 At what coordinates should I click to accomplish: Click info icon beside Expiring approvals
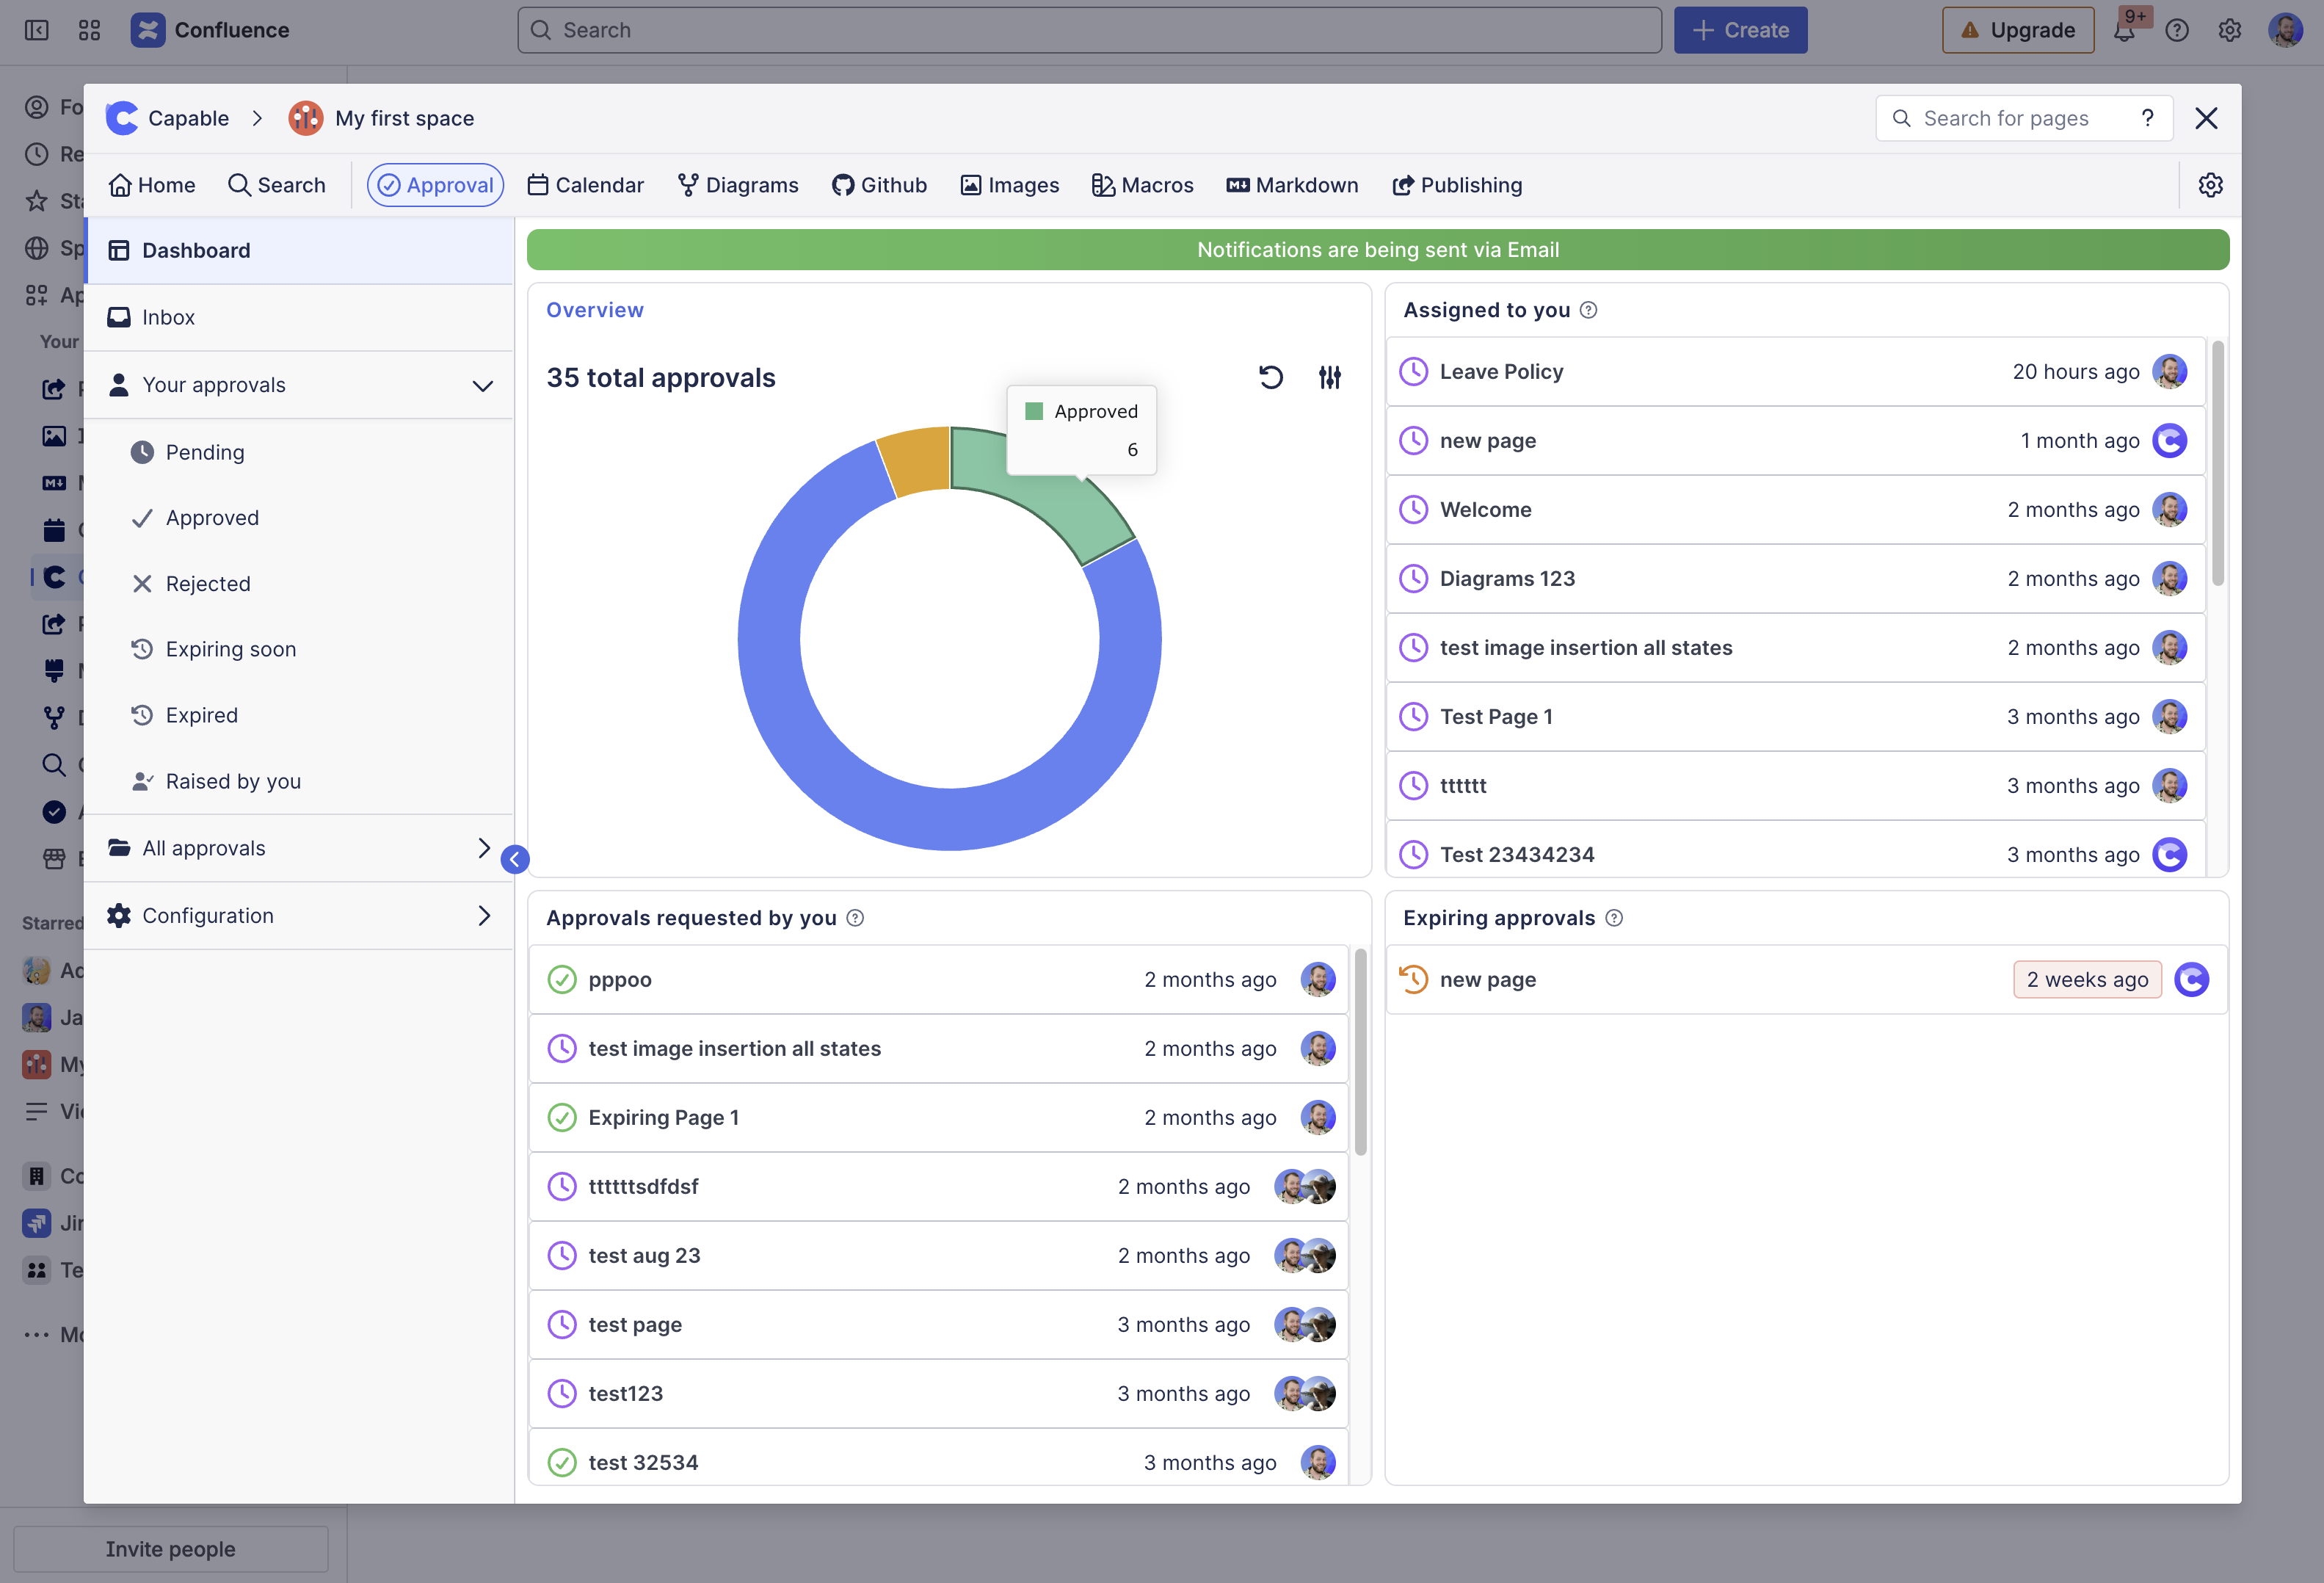(1614, 918)
